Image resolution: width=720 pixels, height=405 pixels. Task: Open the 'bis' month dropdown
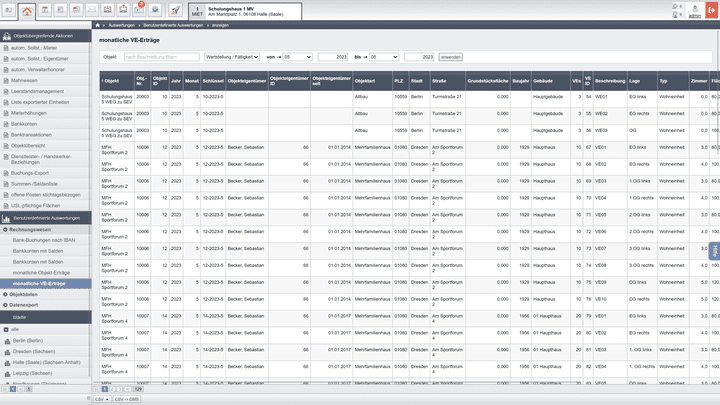tap(385, 58)
